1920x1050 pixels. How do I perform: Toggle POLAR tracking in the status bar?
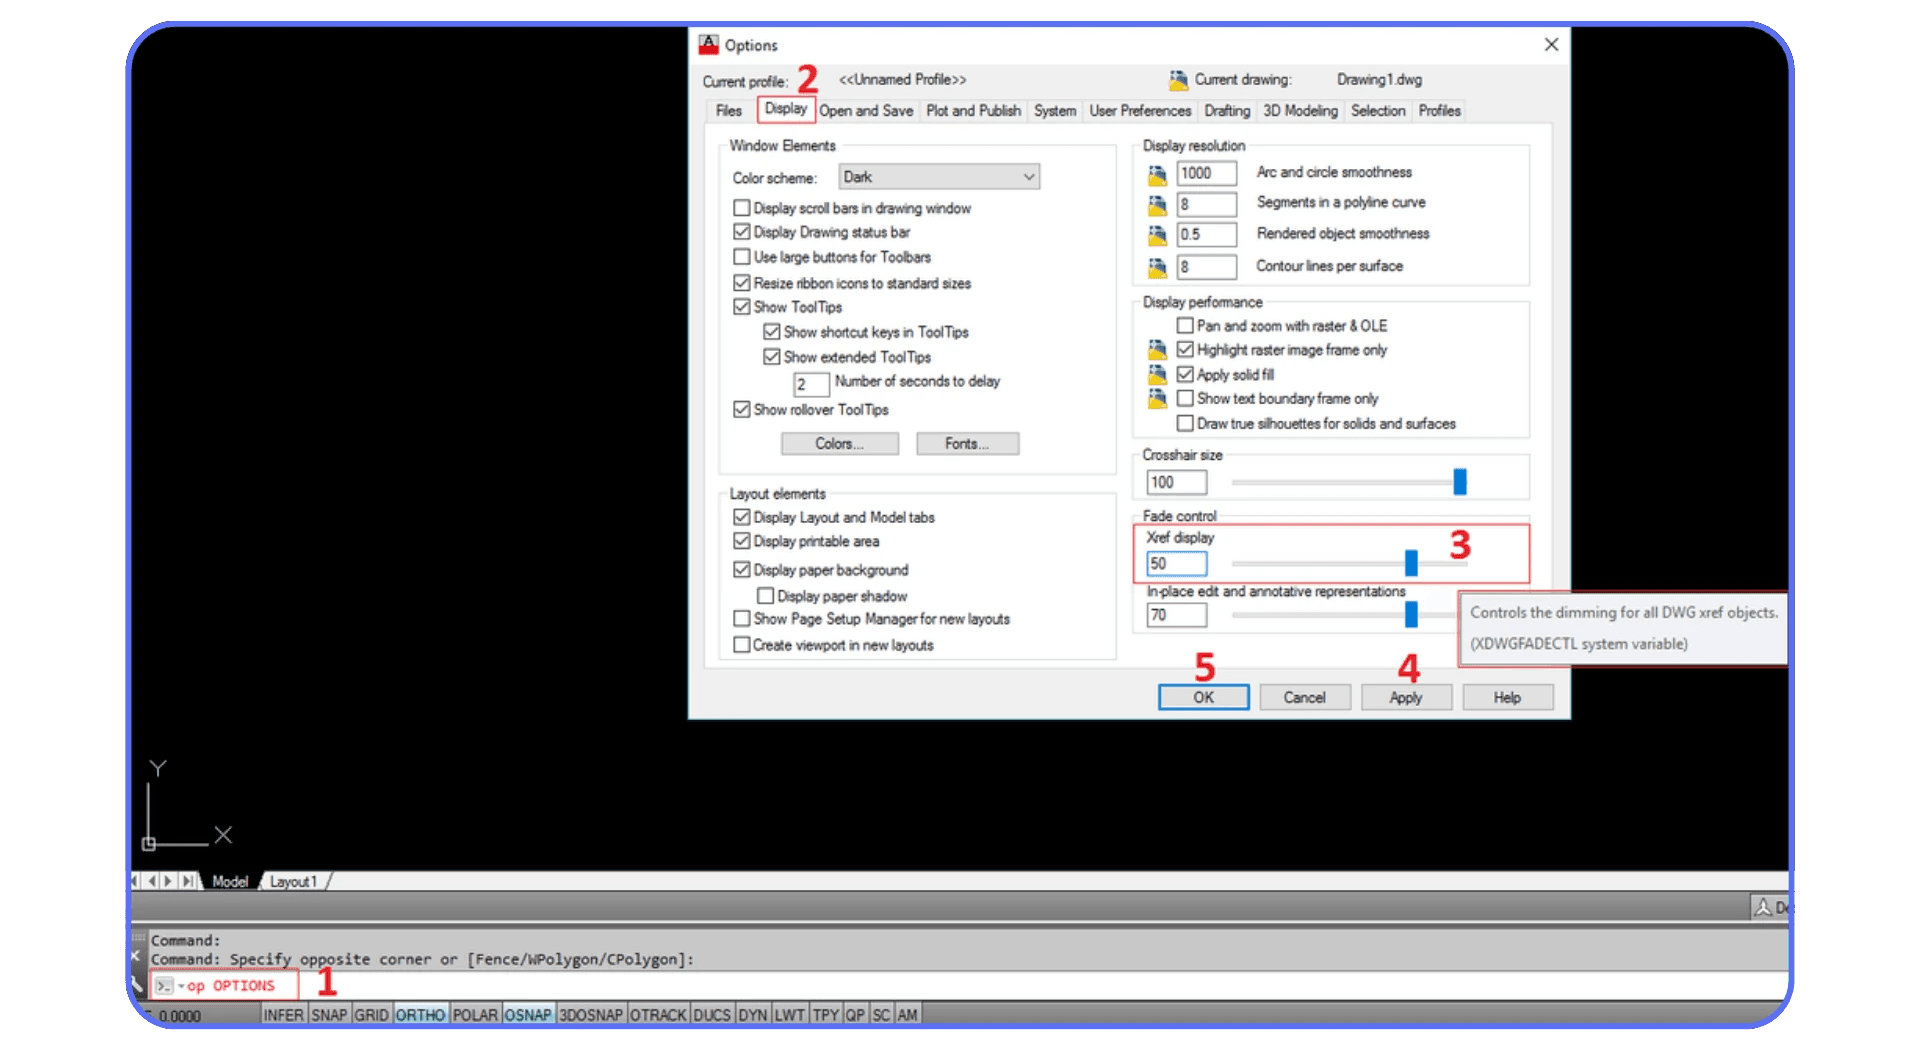(x=475, y=1015)
